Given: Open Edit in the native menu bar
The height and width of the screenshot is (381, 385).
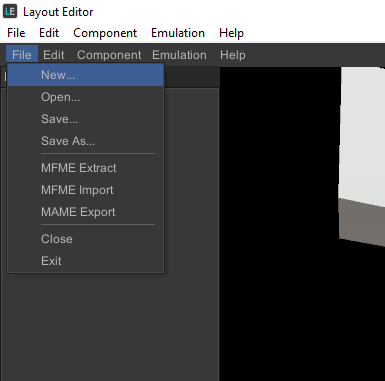Looking at the screenshot, I should click(x=49, y=33).
